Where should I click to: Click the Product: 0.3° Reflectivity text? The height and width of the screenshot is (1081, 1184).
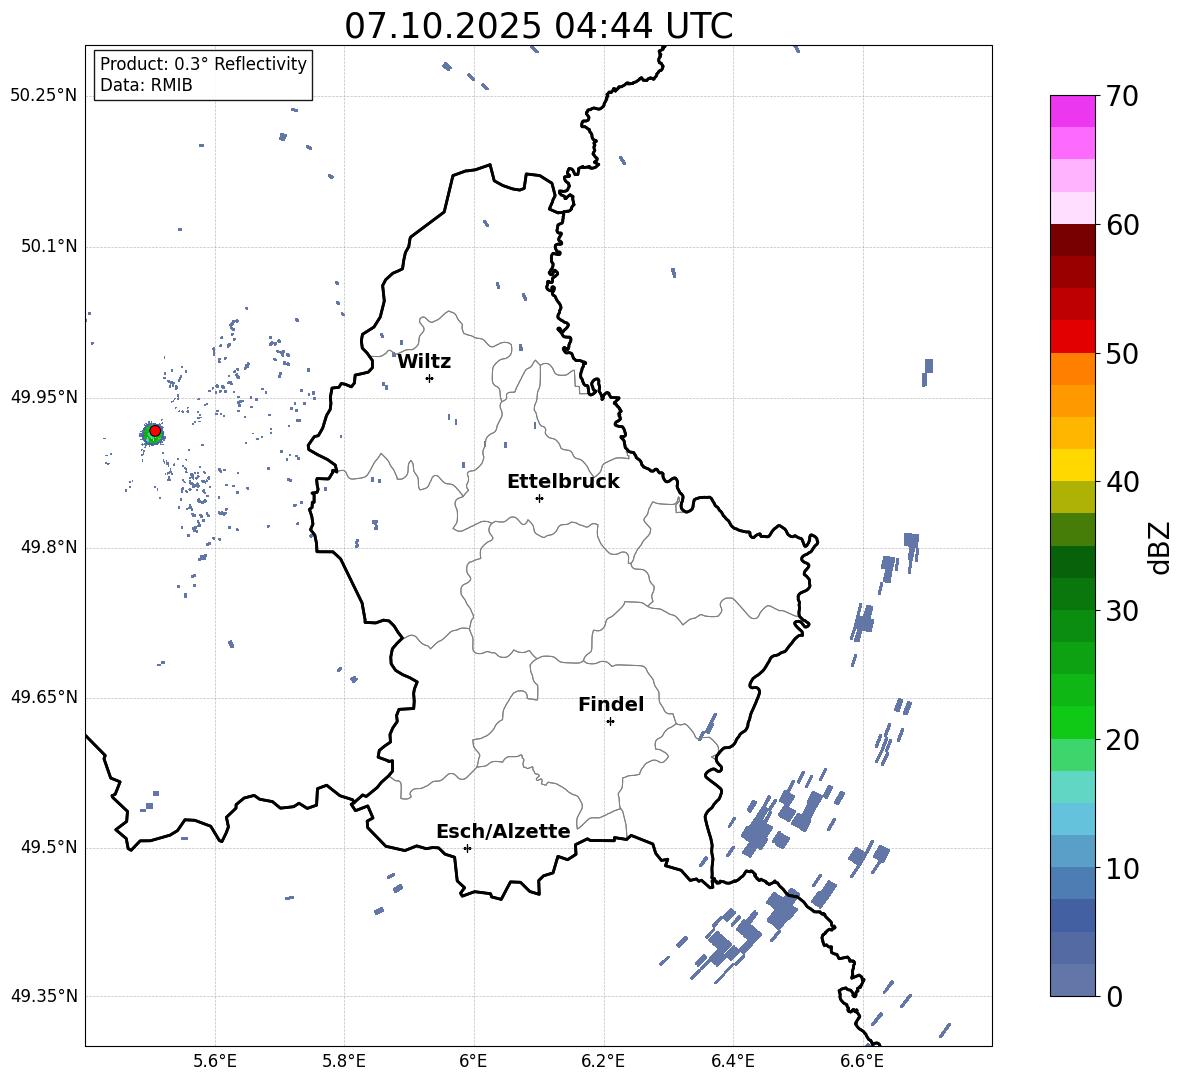coord(203,63)
